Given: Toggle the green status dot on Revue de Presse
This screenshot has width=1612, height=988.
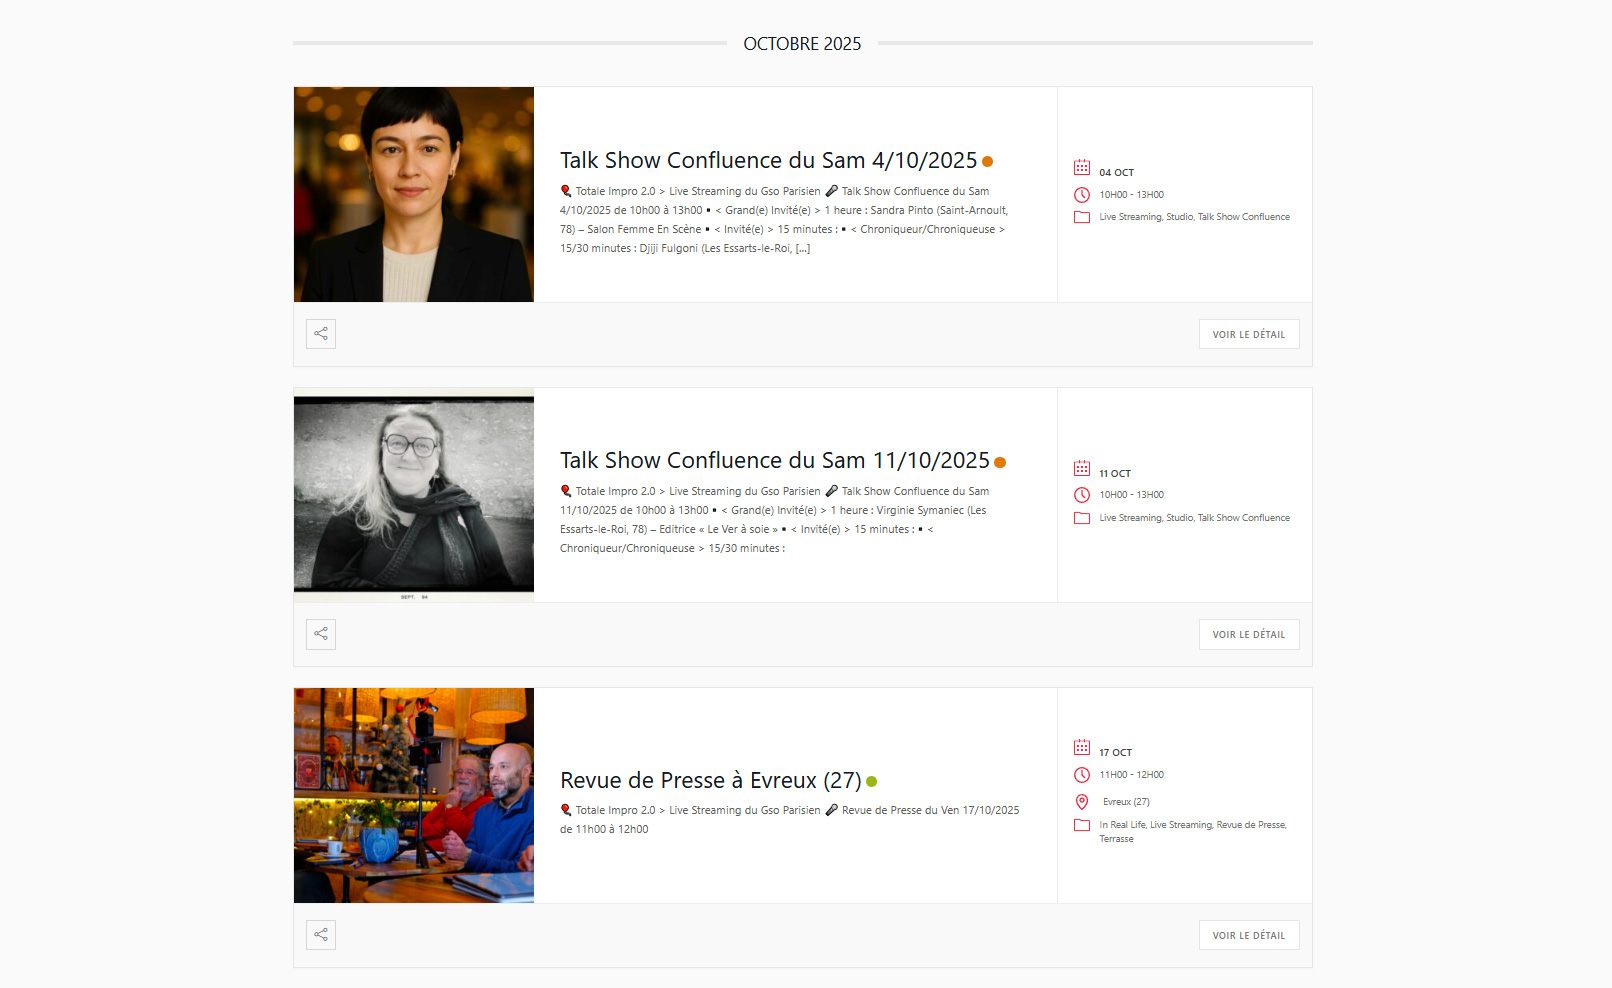Looking at the screenshot, I should tap(871, 781).
